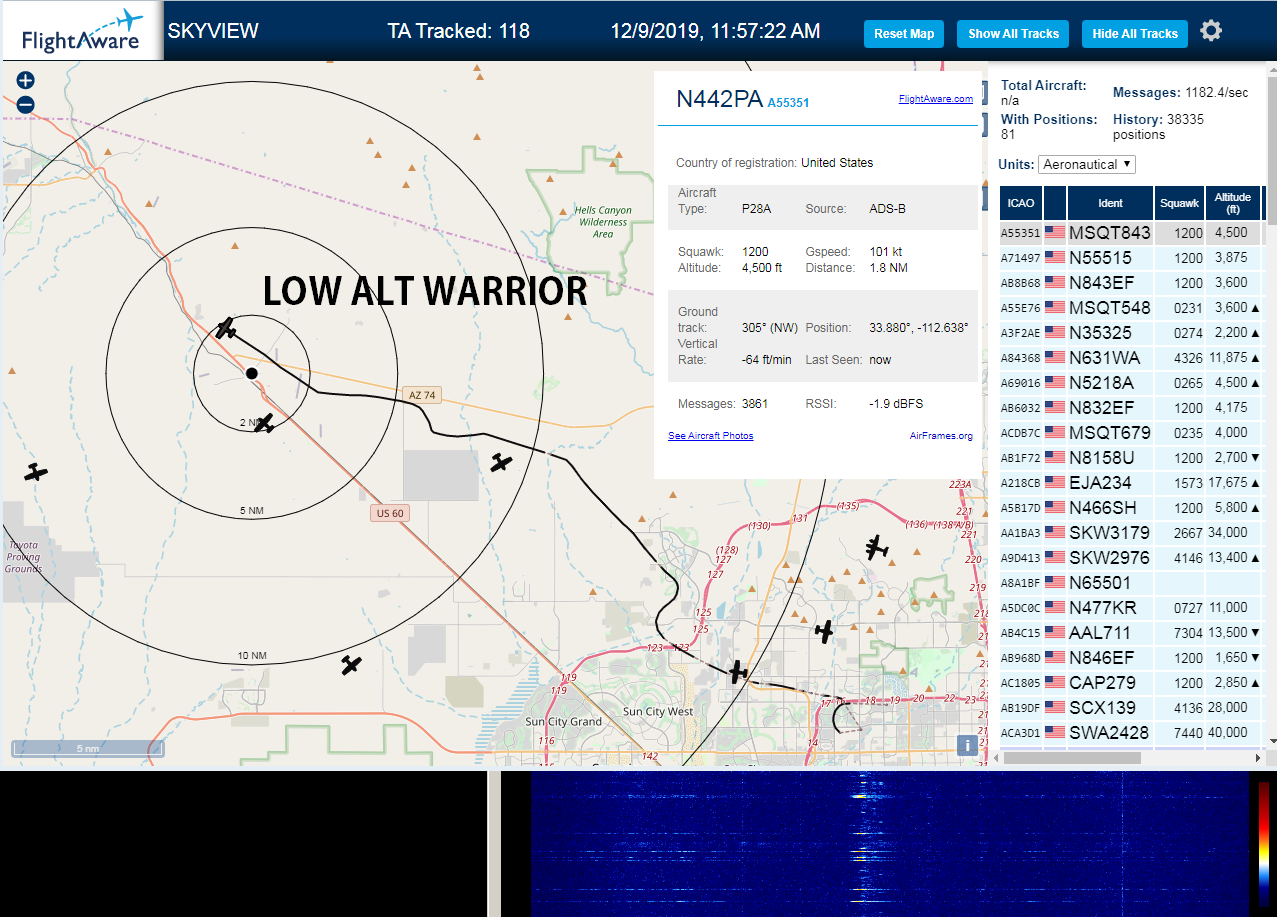This screenshot has height=917, width=1277.
Task: Click the receiver location black dot
Action: [x=252, y=373]
